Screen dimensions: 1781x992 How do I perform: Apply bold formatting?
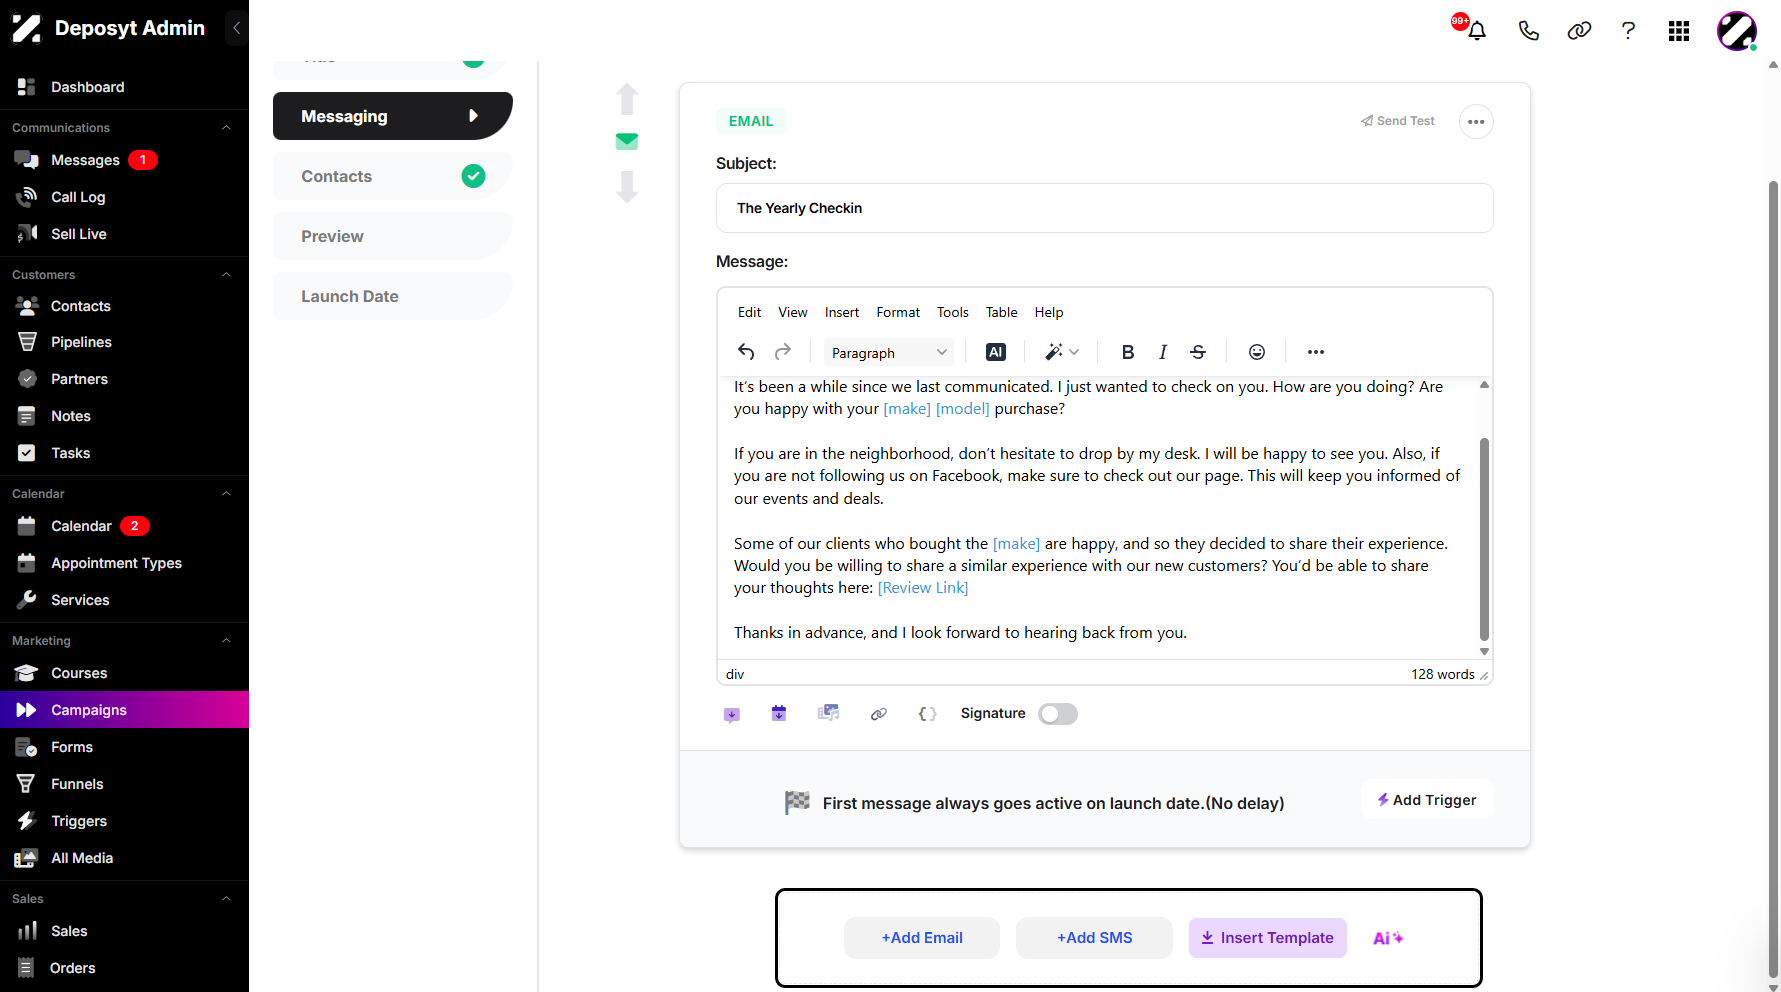1128,352
